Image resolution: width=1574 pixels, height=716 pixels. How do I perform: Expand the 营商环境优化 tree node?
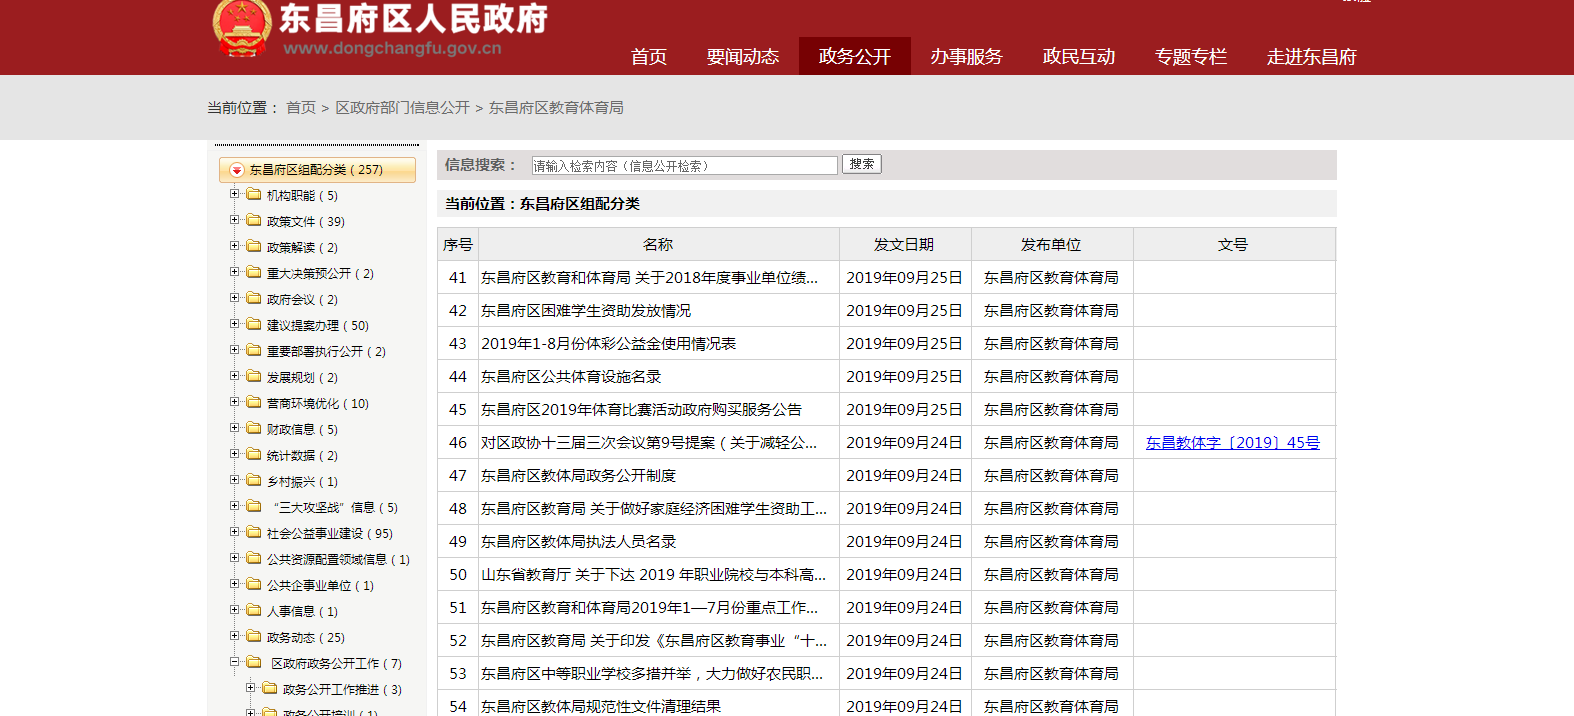[x=234, y=402]
